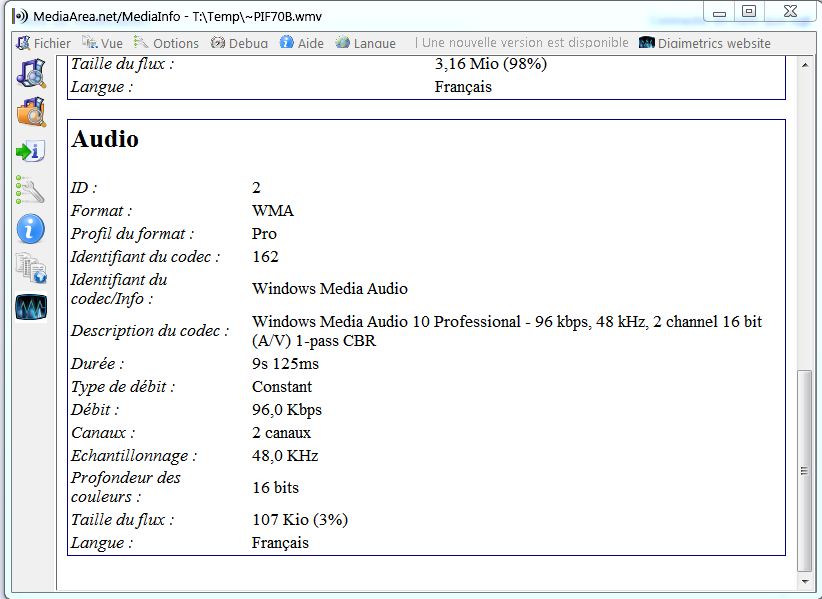Maximize the MediaInfo window
Screen dimensions: 822x599
748,11
